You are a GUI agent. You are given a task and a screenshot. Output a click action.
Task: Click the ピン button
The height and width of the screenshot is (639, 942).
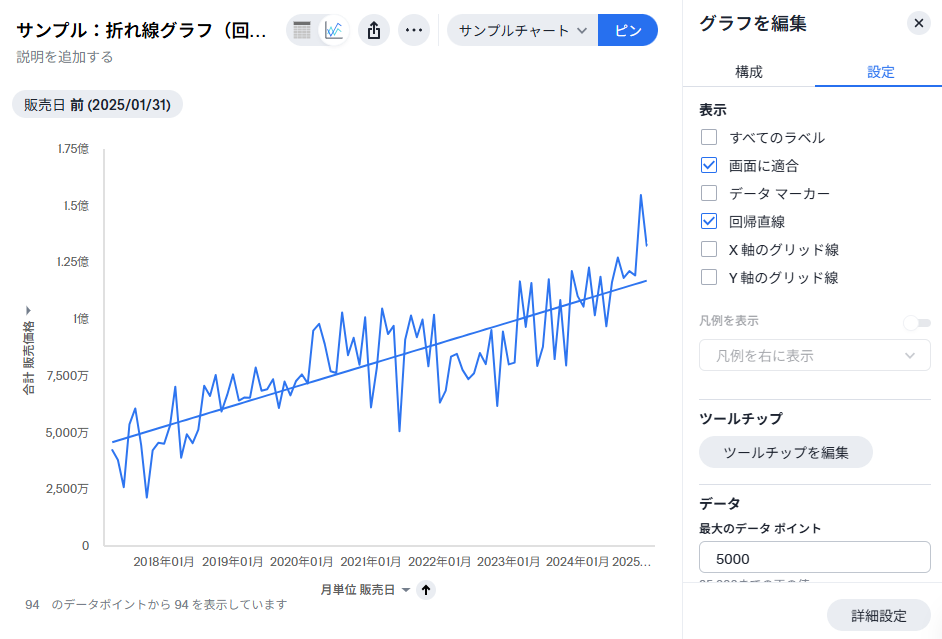click(x=628, y=30)
